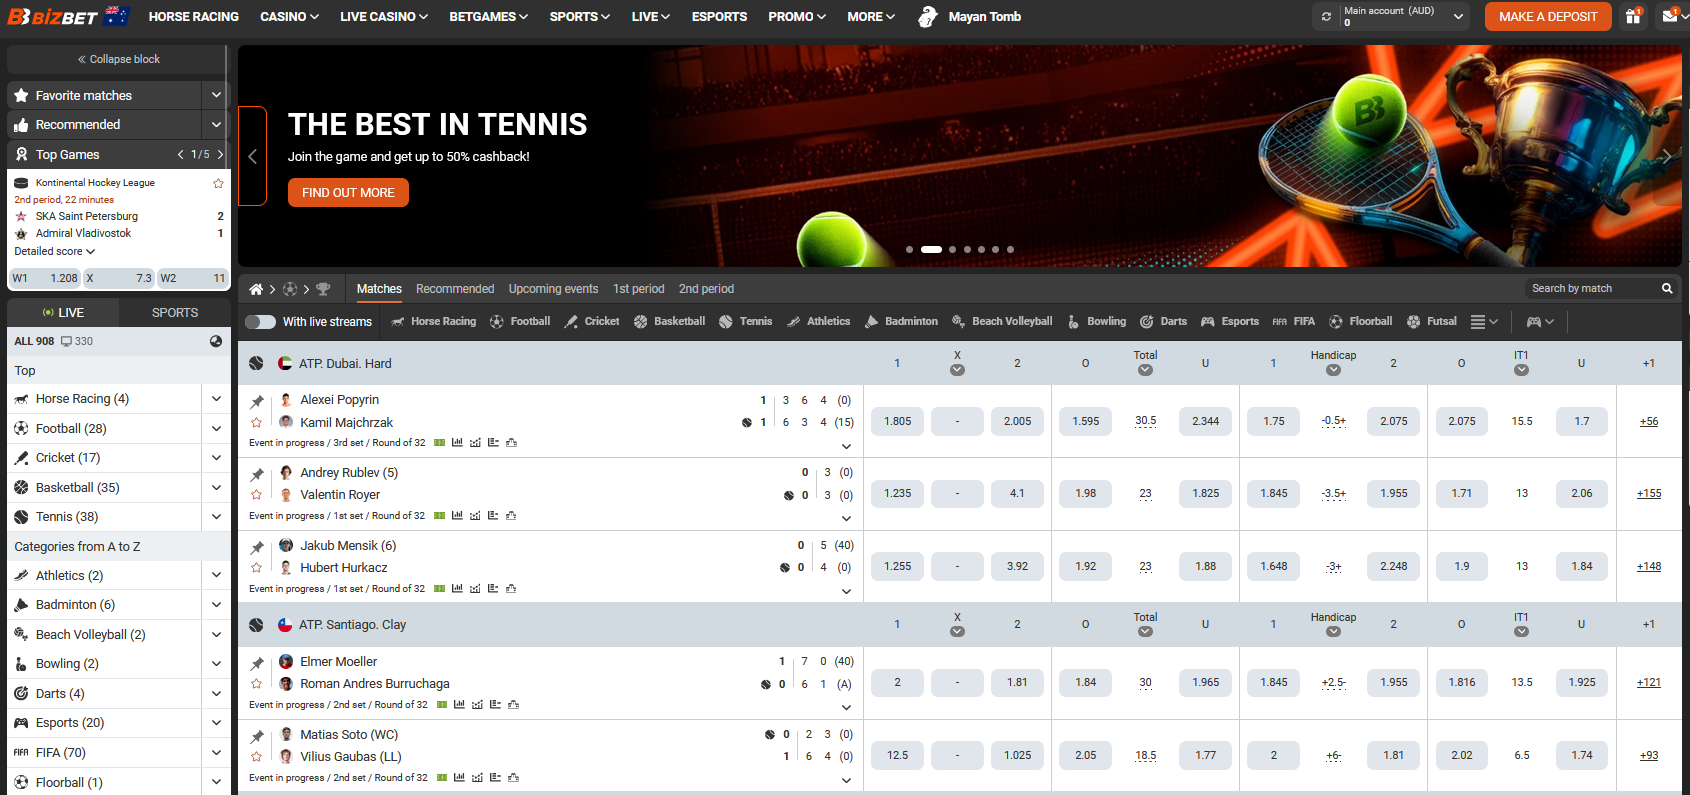This screenshot has width=1690, height=795.
Task: Go to previous banner slide
Action: pos(253,156)
